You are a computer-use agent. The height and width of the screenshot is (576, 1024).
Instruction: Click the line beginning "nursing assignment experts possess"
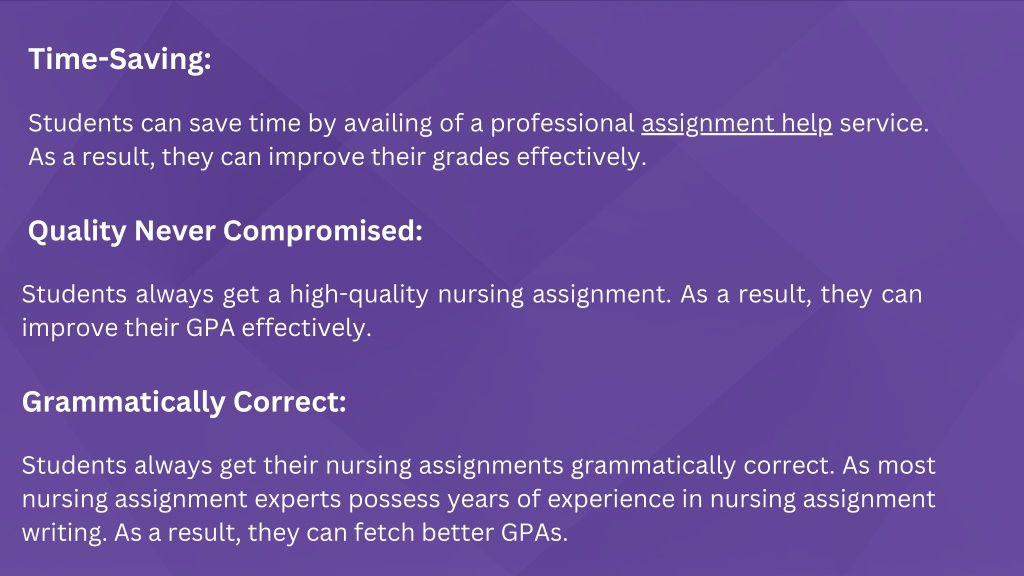479,499
